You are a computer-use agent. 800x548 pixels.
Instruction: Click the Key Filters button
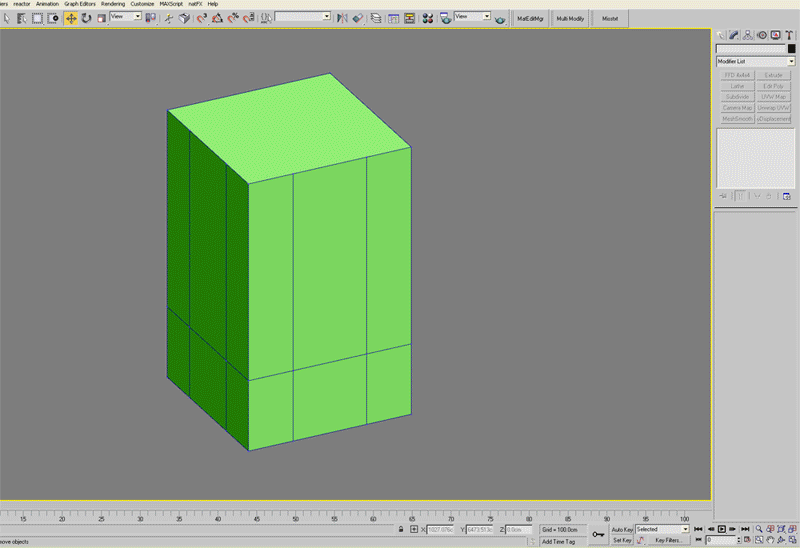[667, 540]
